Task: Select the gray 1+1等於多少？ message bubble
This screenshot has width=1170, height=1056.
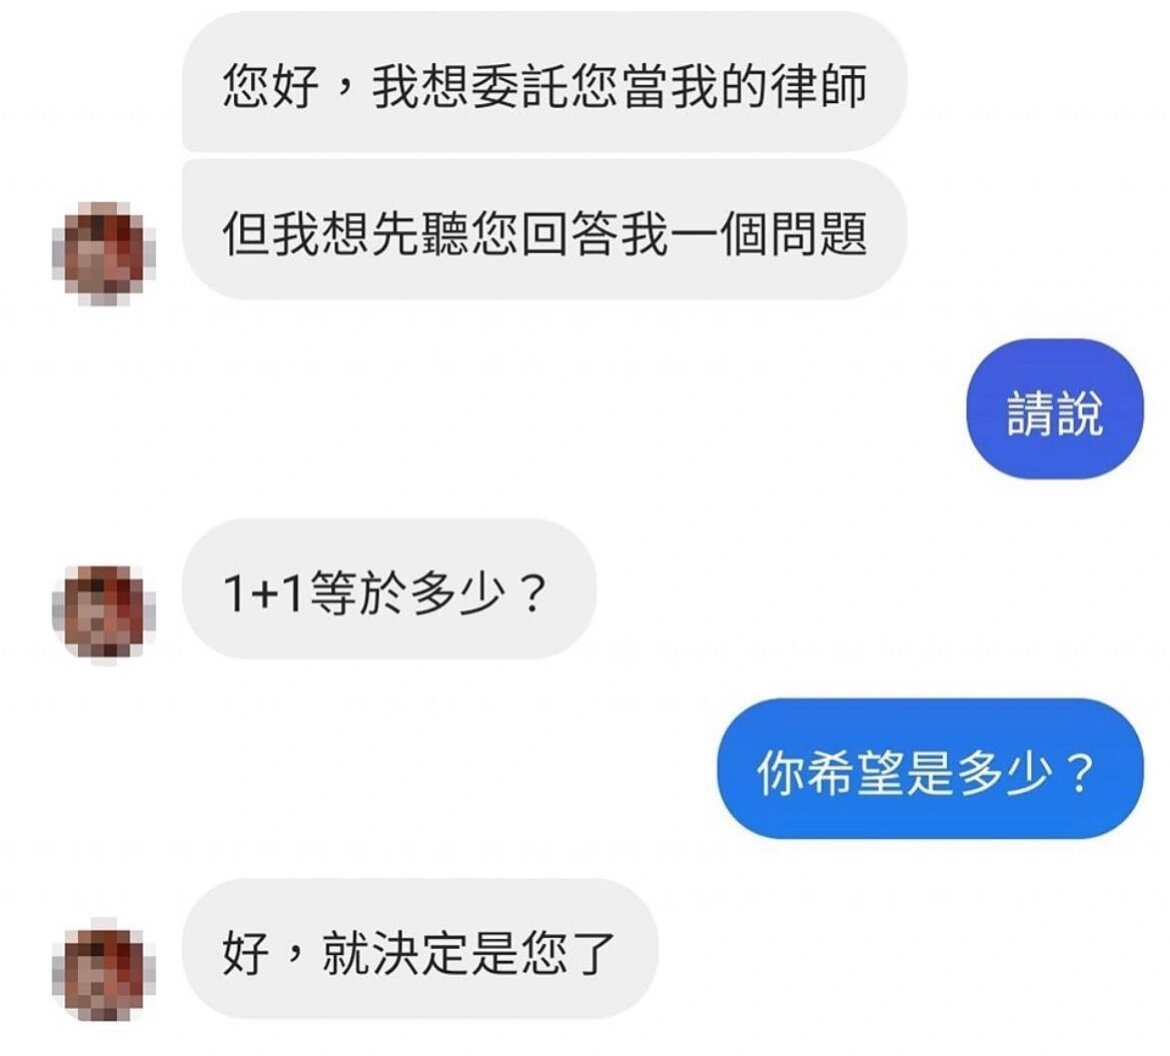Action: 389,589
